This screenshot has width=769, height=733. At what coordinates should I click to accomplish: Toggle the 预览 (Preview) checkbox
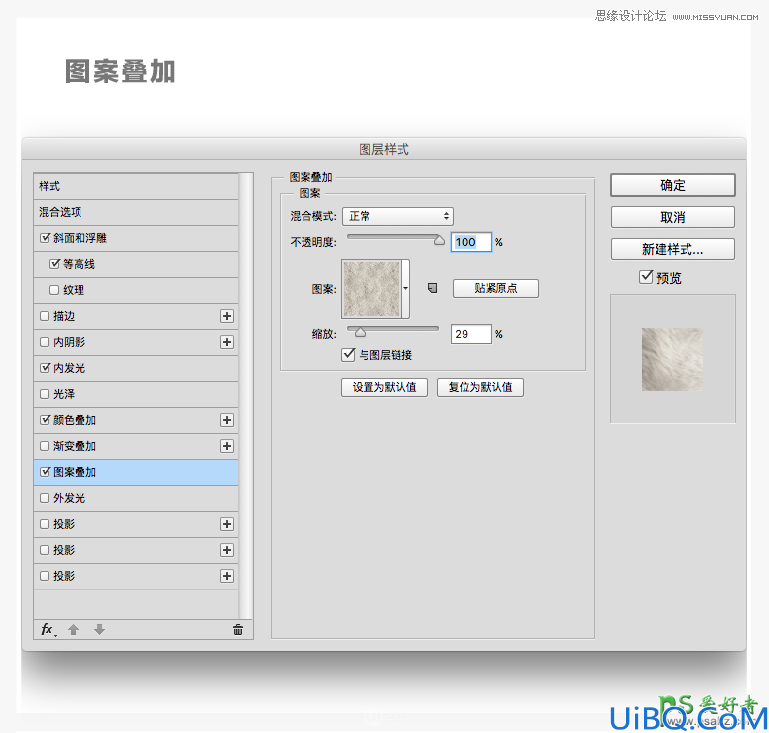[x=646, y=277]
